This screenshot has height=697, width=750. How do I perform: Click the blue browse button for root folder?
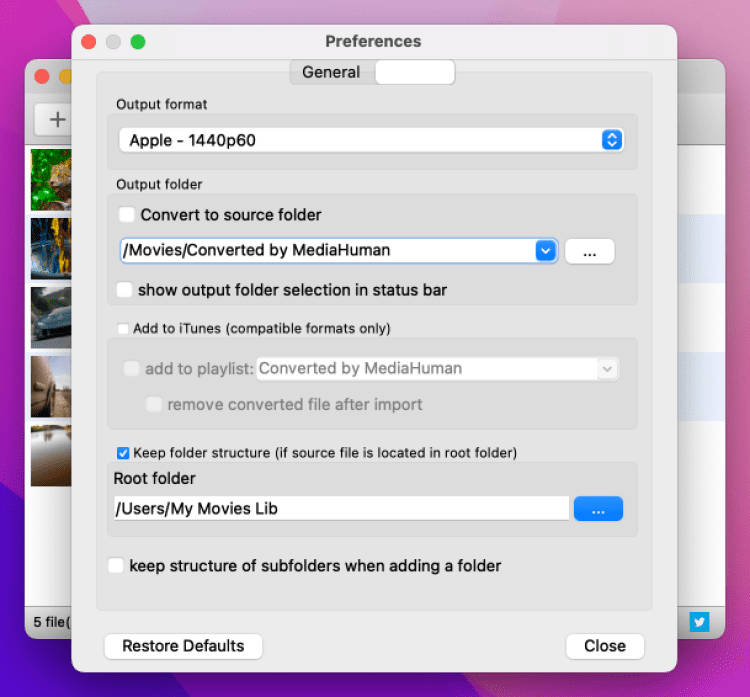tap(598, 509)
